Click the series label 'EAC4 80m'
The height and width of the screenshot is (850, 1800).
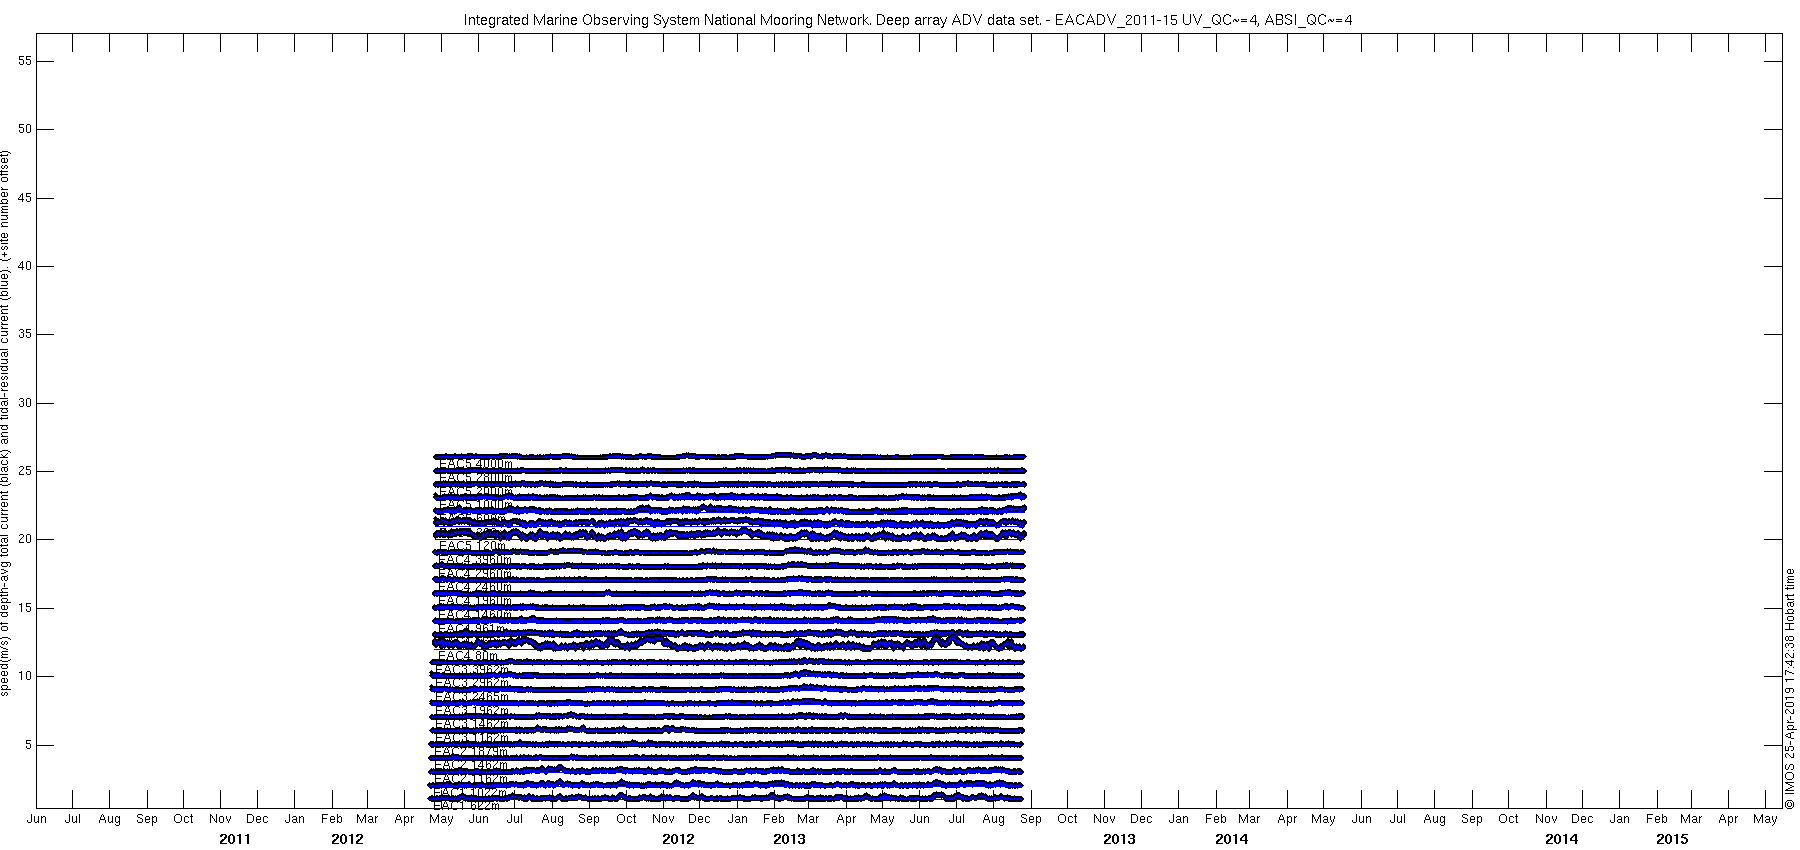tap(468, 656)
